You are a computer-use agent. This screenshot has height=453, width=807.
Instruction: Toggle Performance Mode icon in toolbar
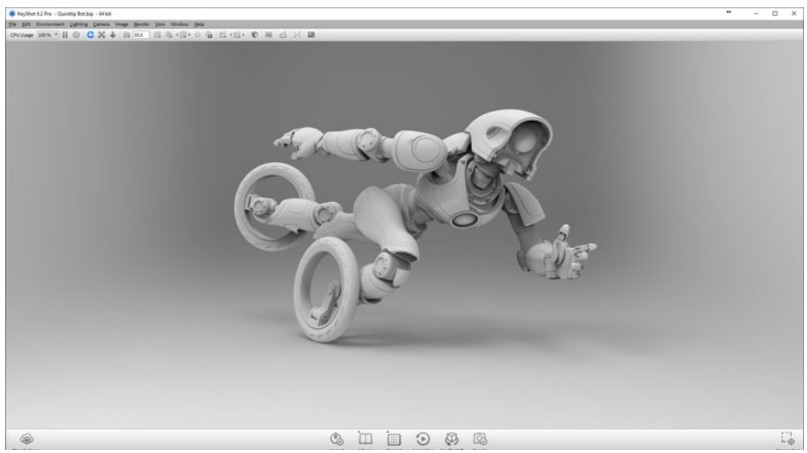click(77, 33)
